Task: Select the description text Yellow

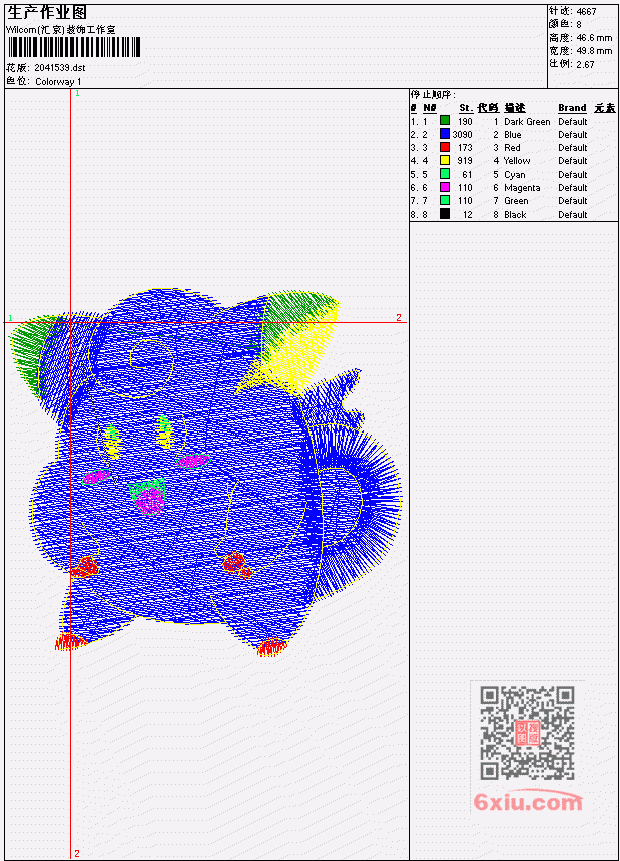Action: tap(517, 161)
